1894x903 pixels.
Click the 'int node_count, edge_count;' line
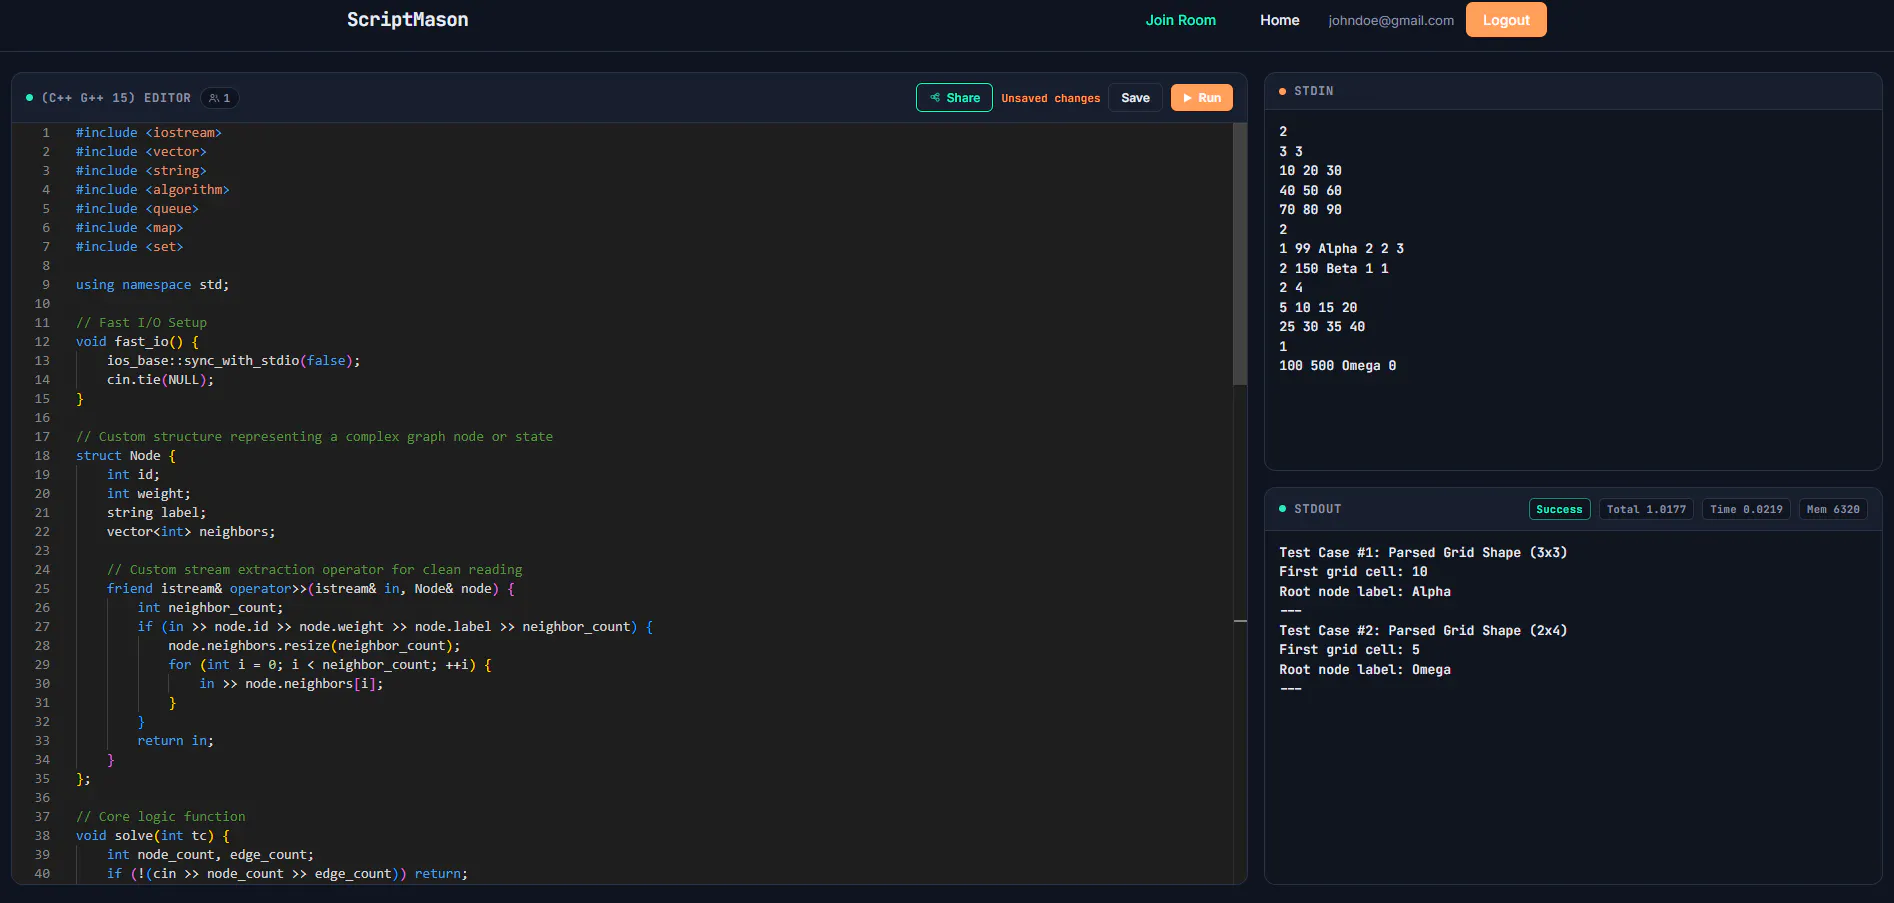pyautogui.click(x=210, y=855)
